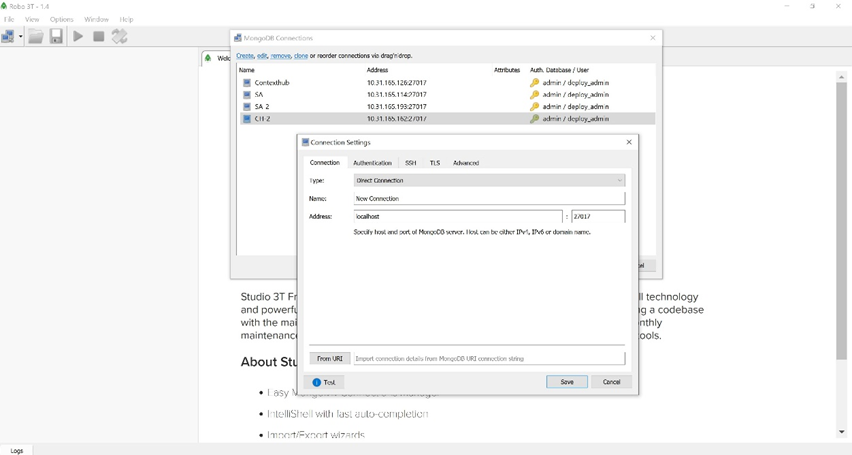852x455 pixels.
Task: Switch to the SSH tab
Action: (x=411, y=163)
